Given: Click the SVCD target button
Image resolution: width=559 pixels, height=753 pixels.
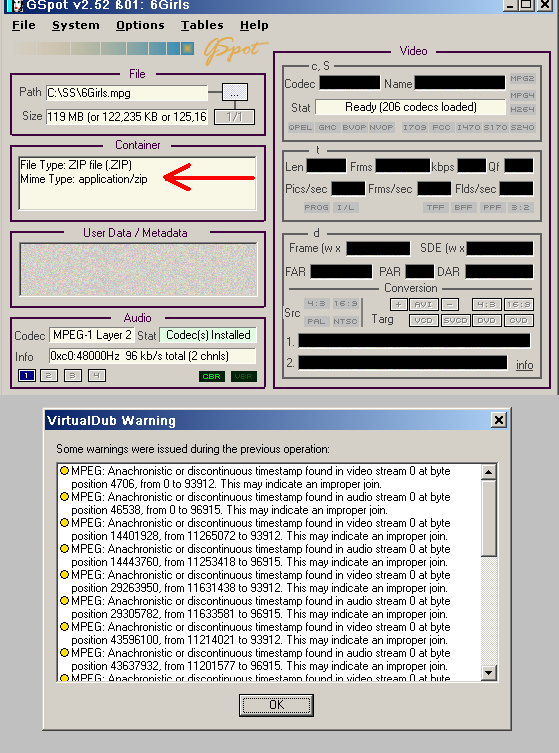Looking at the screenshot, I should point(455,320).
